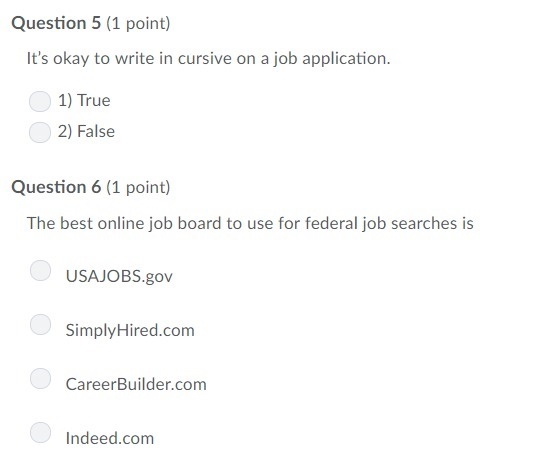Click '(1 point)' beside Question 6
The image size is (539, 465).
point(138,188)
